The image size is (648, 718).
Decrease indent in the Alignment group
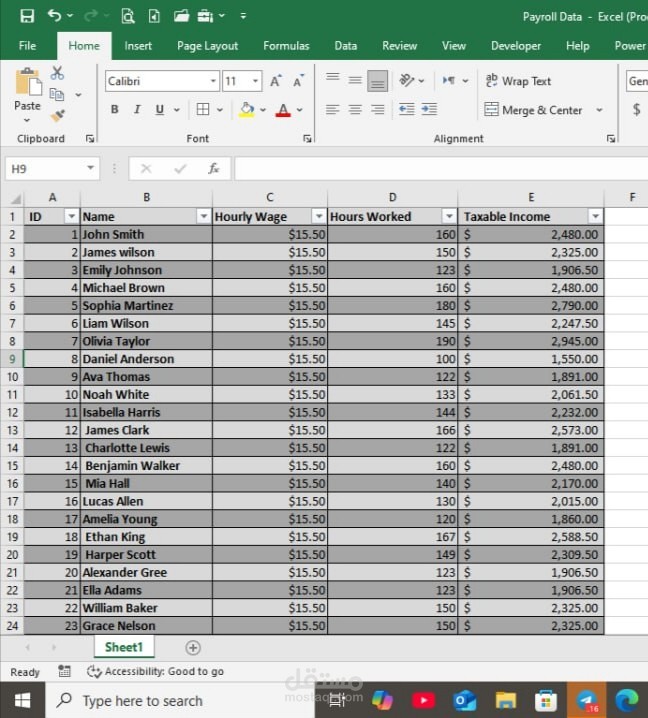tap(407, 109)
